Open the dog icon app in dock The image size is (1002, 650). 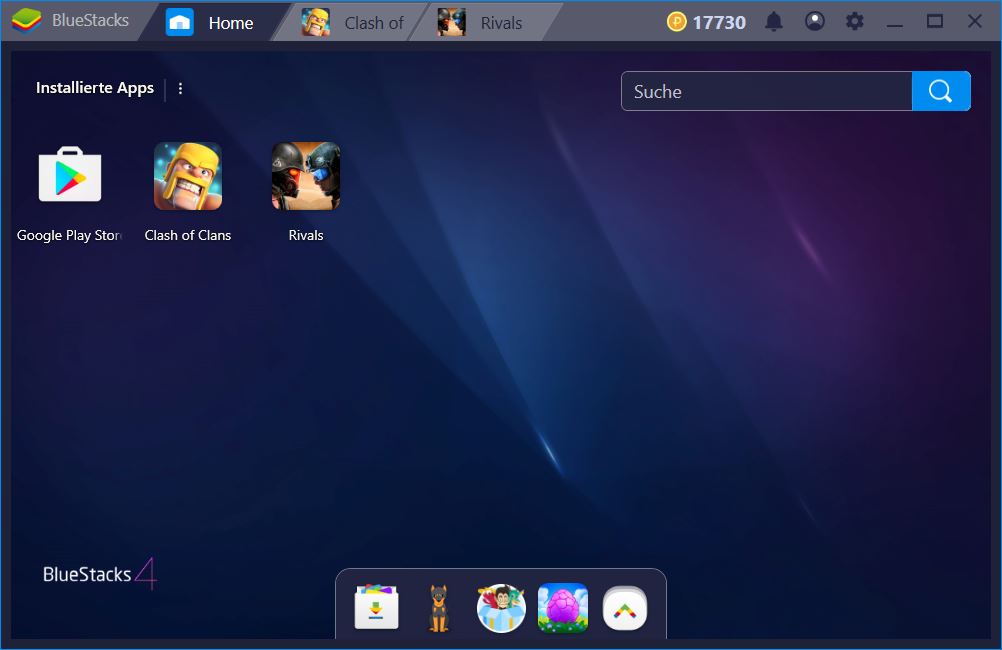[x=438, y=608]
